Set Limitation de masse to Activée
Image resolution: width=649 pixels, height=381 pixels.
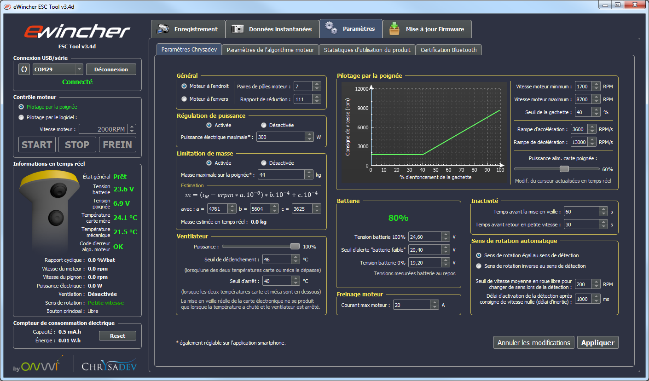pos(209,163)
